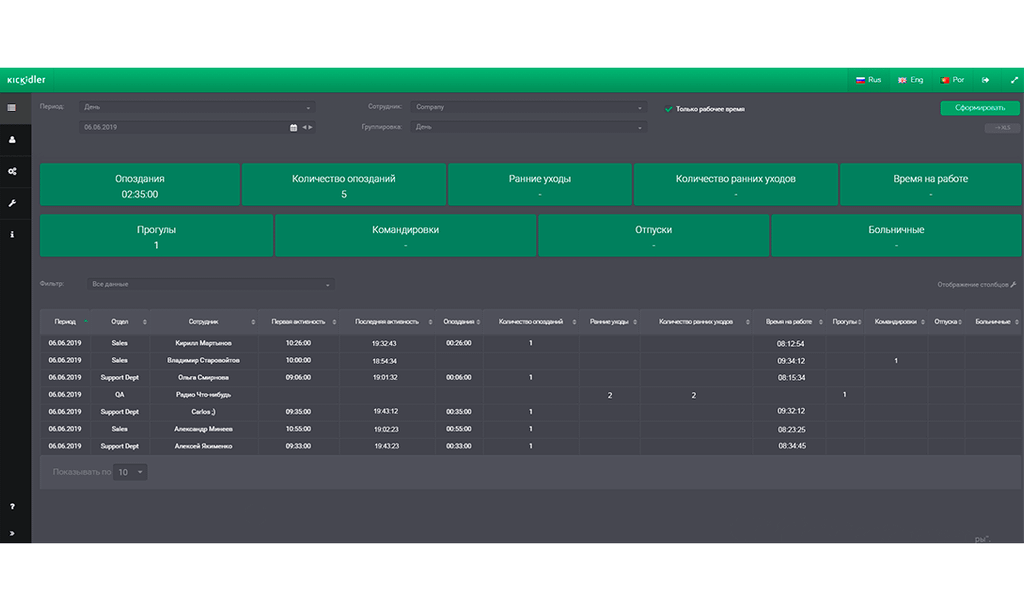Open the 'Сотрудник' Company dropdown
The width and height of the screenshot is (1024, 611).
(528, 107)
